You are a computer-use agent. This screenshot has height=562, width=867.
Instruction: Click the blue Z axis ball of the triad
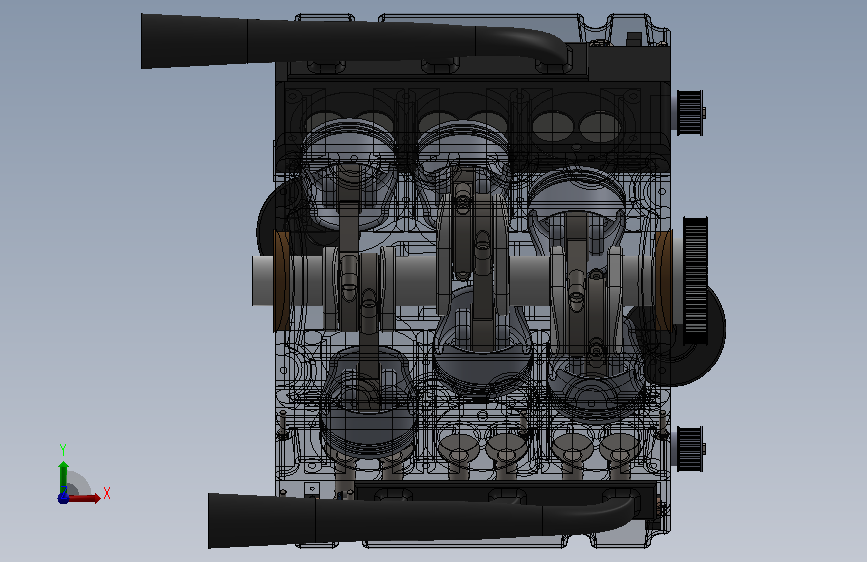(x=63, y=498)
